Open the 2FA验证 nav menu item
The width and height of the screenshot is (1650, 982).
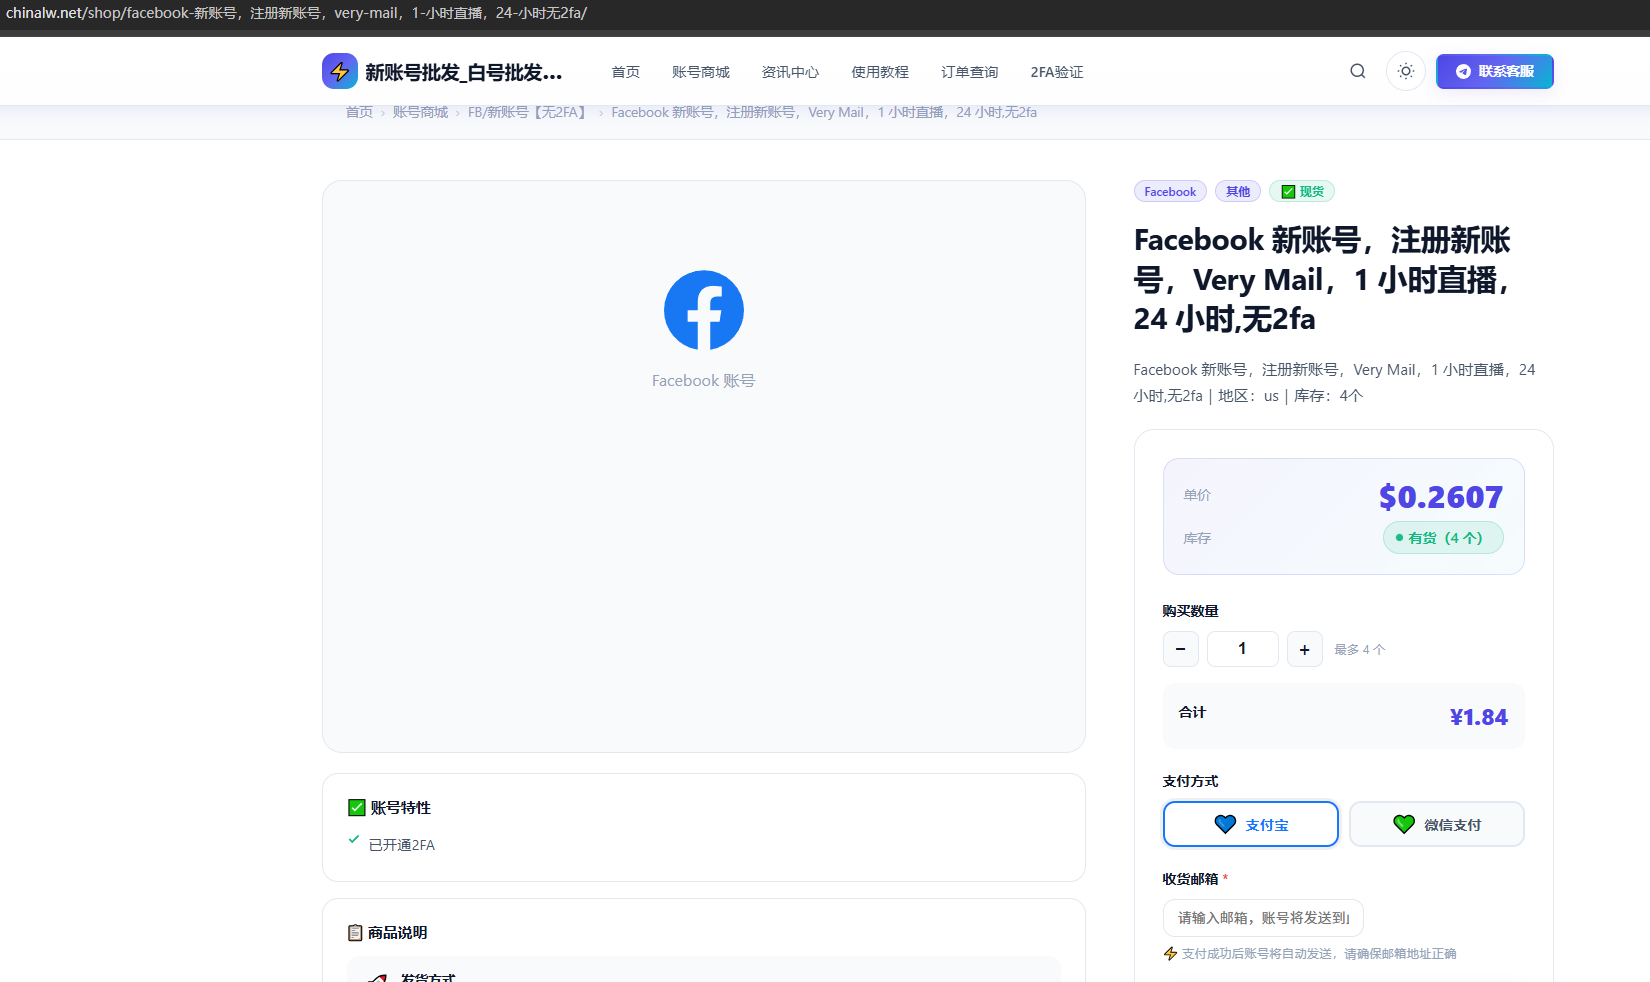coord(1057,72)
